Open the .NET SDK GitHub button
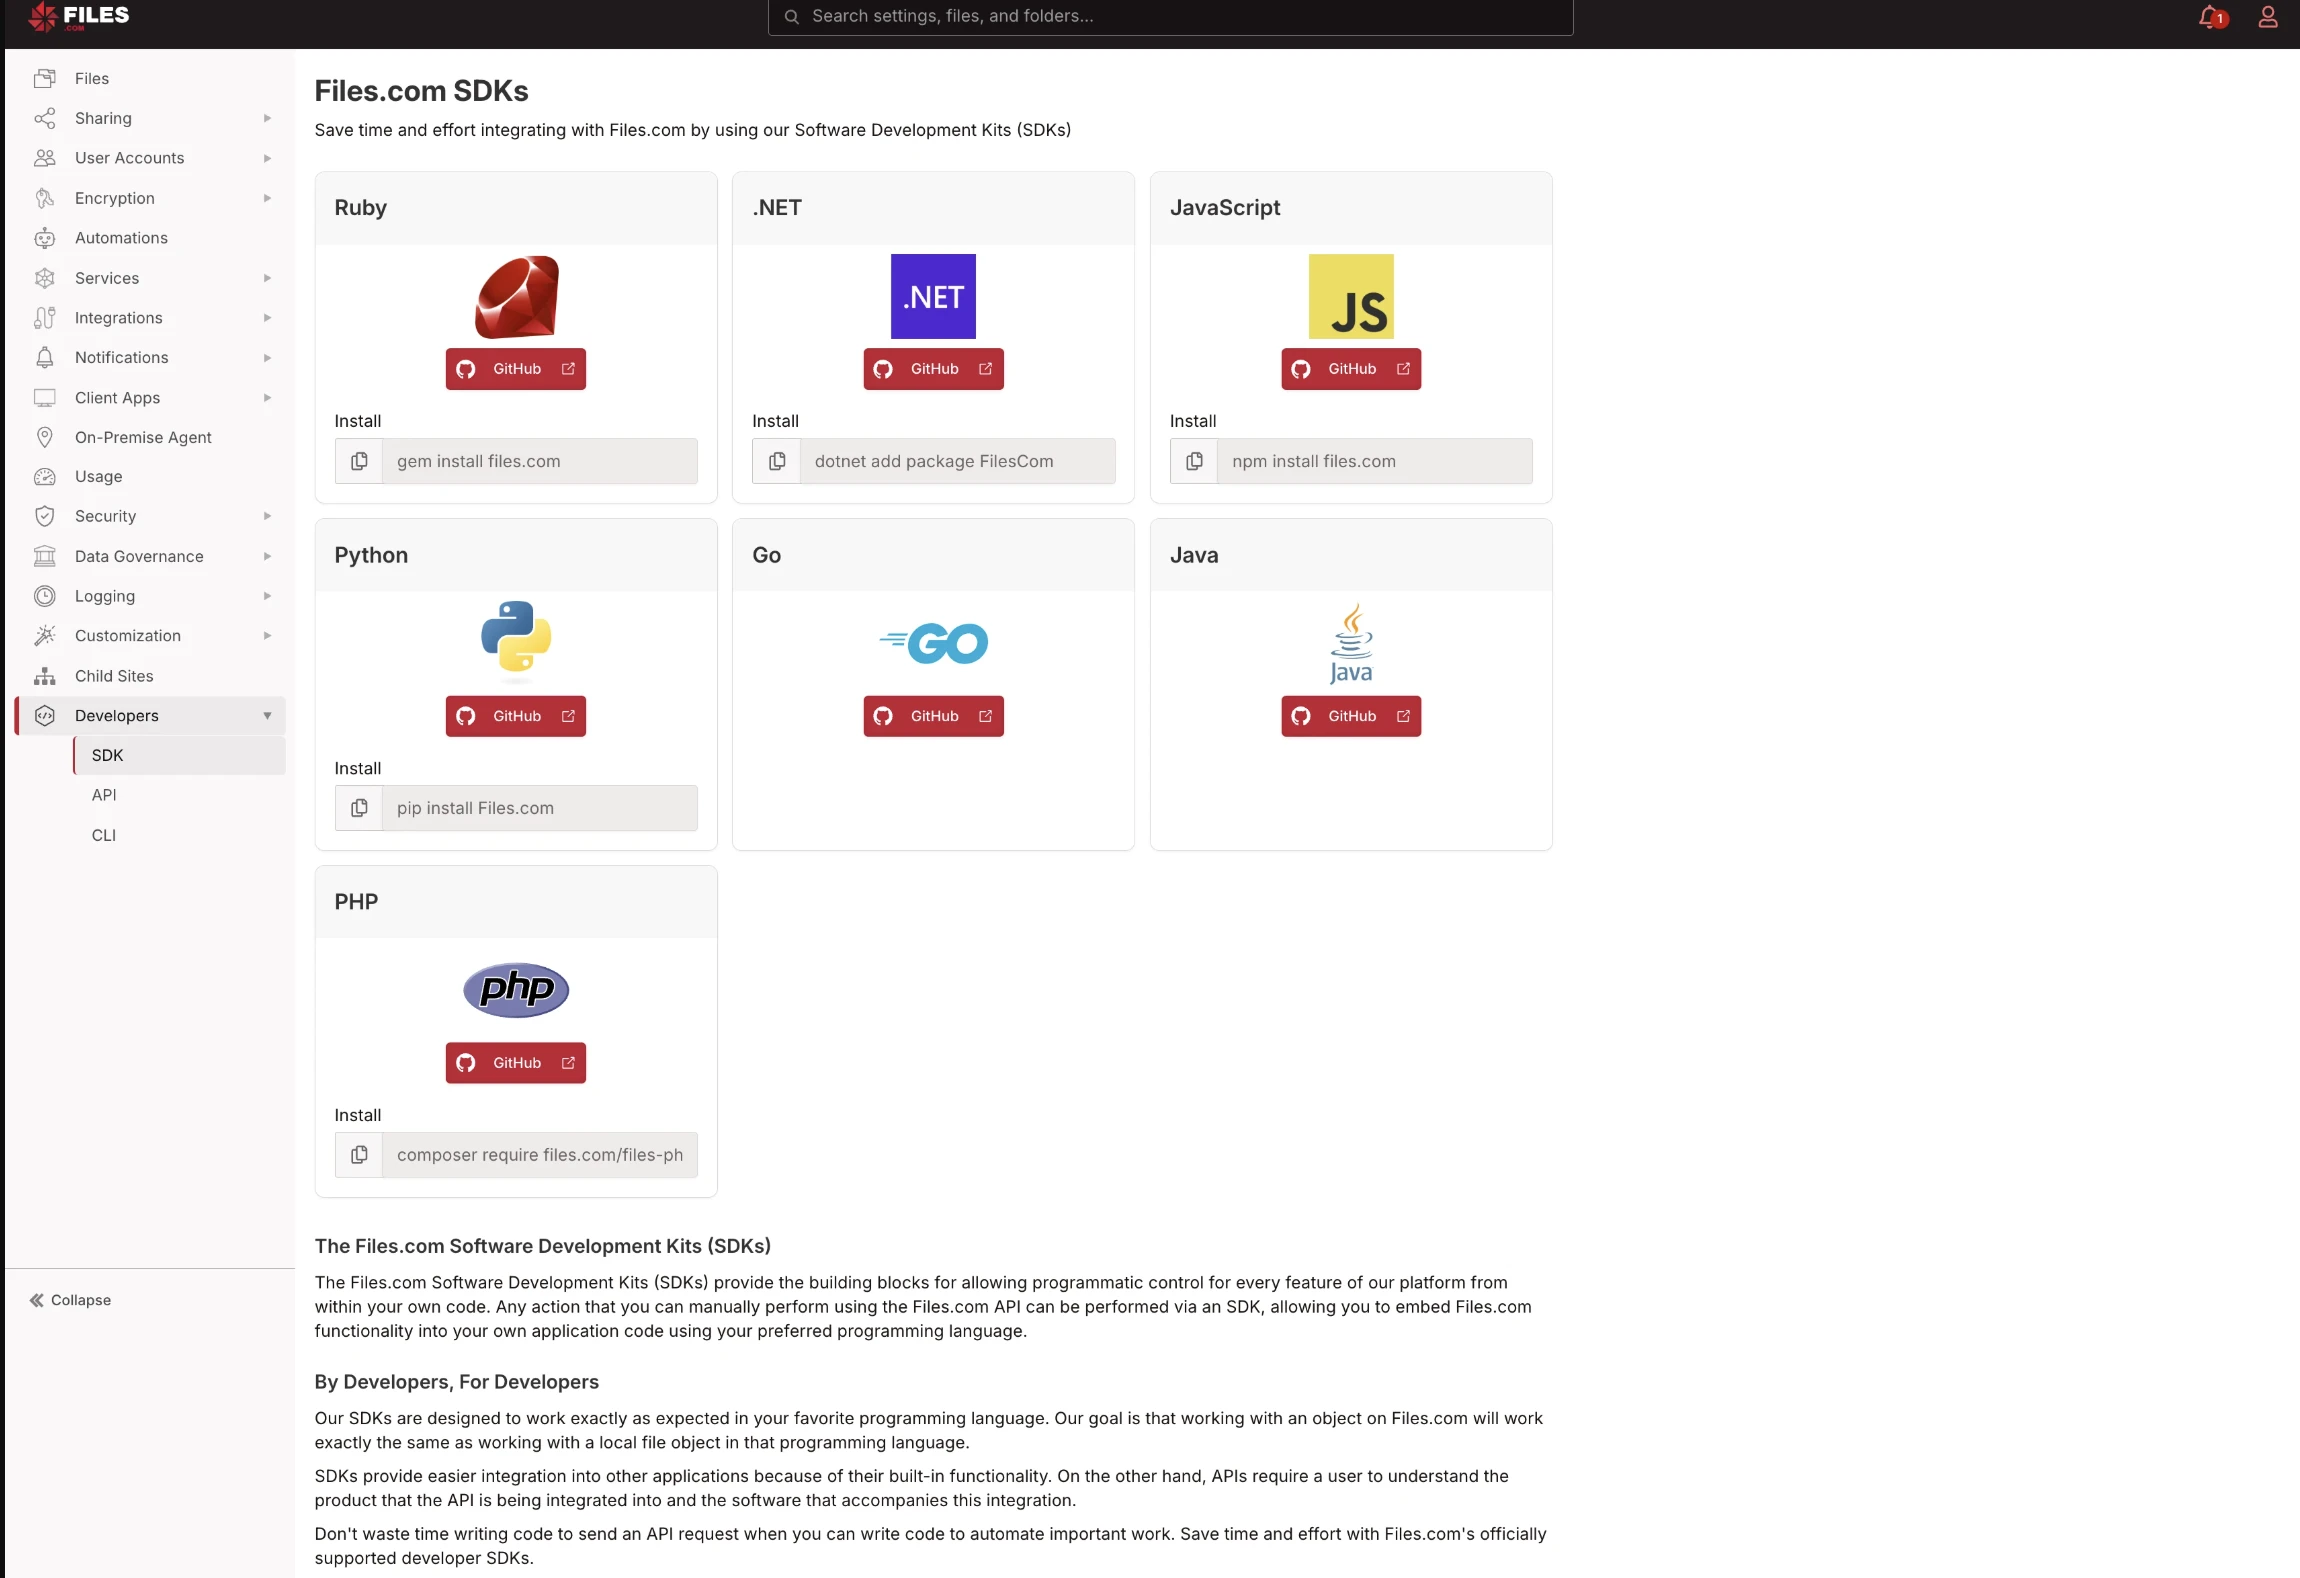 pos(933,369)
